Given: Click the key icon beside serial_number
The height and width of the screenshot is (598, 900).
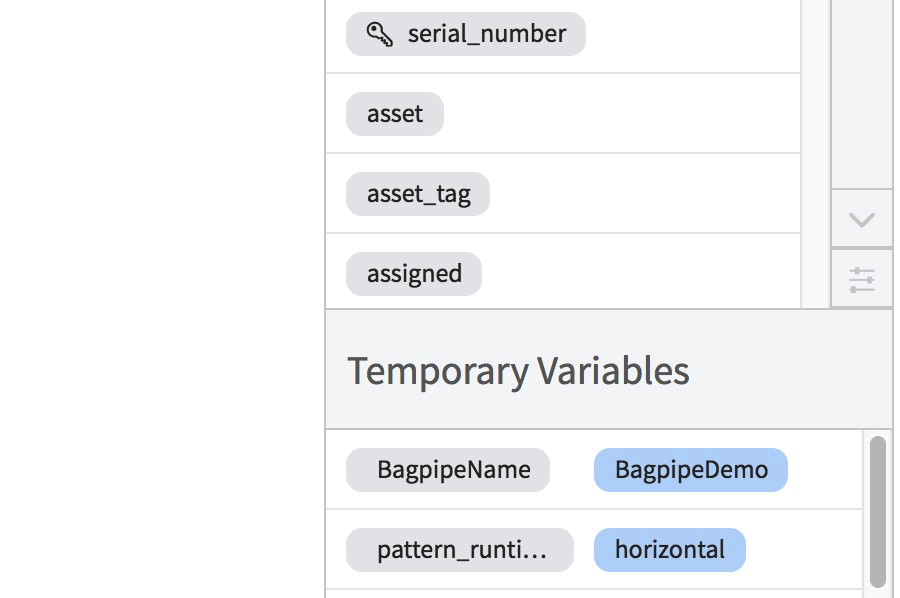Looking at the screenshot, I should [x=379, y=34].
